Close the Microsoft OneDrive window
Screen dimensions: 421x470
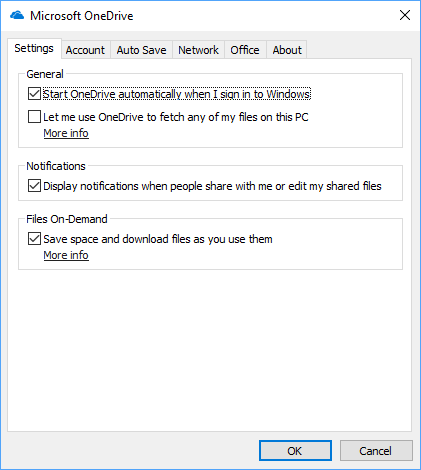point(405,15)
